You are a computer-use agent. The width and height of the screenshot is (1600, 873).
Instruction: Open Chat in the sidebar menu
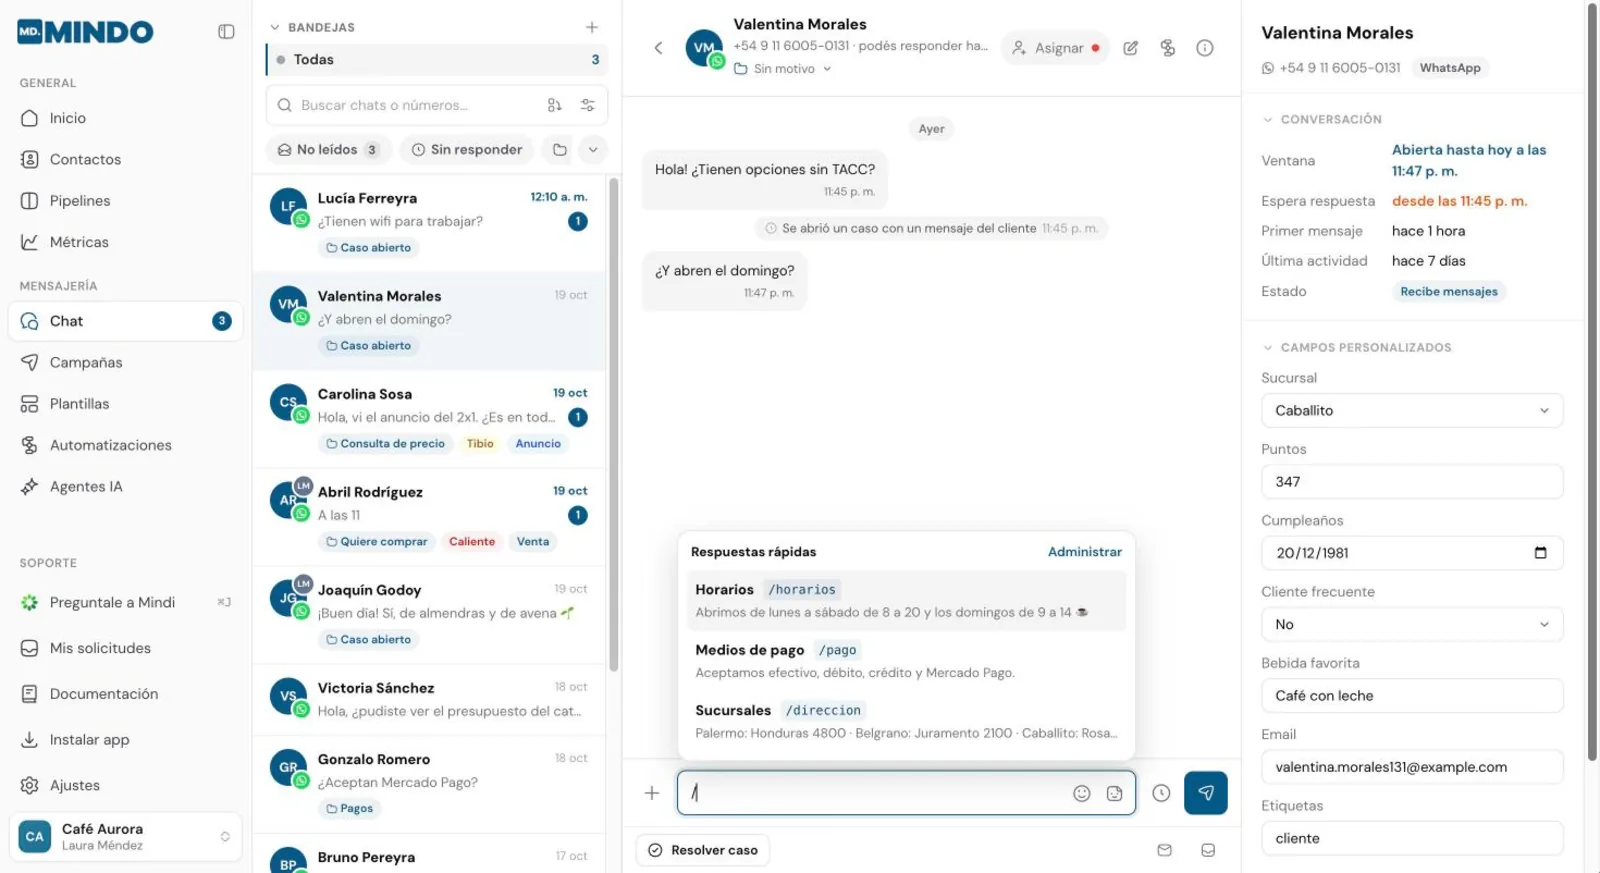coord(125,321)
